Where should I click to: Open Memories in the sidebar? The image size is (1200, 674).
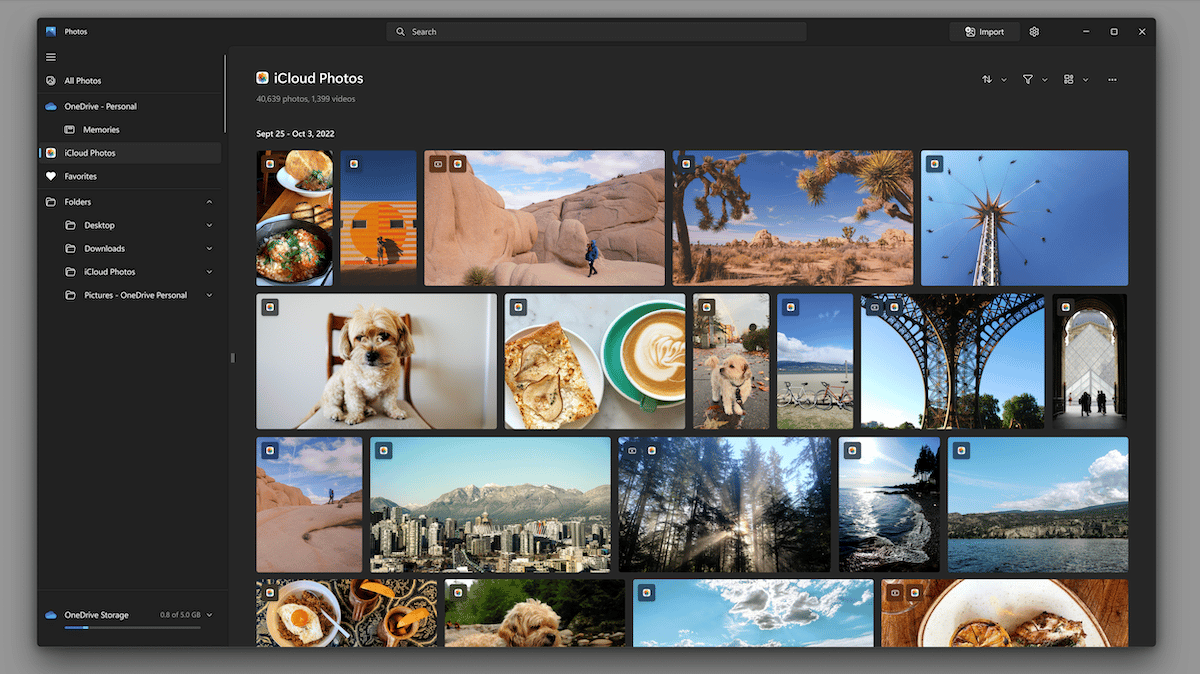[101, 130]
